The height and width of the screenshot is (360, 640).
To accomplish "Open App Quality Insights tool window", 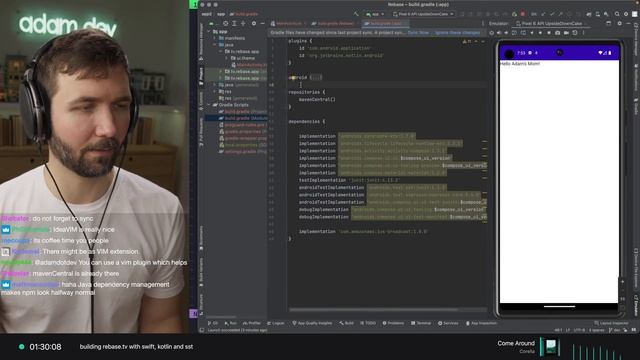I will click(x=312, y=323).
